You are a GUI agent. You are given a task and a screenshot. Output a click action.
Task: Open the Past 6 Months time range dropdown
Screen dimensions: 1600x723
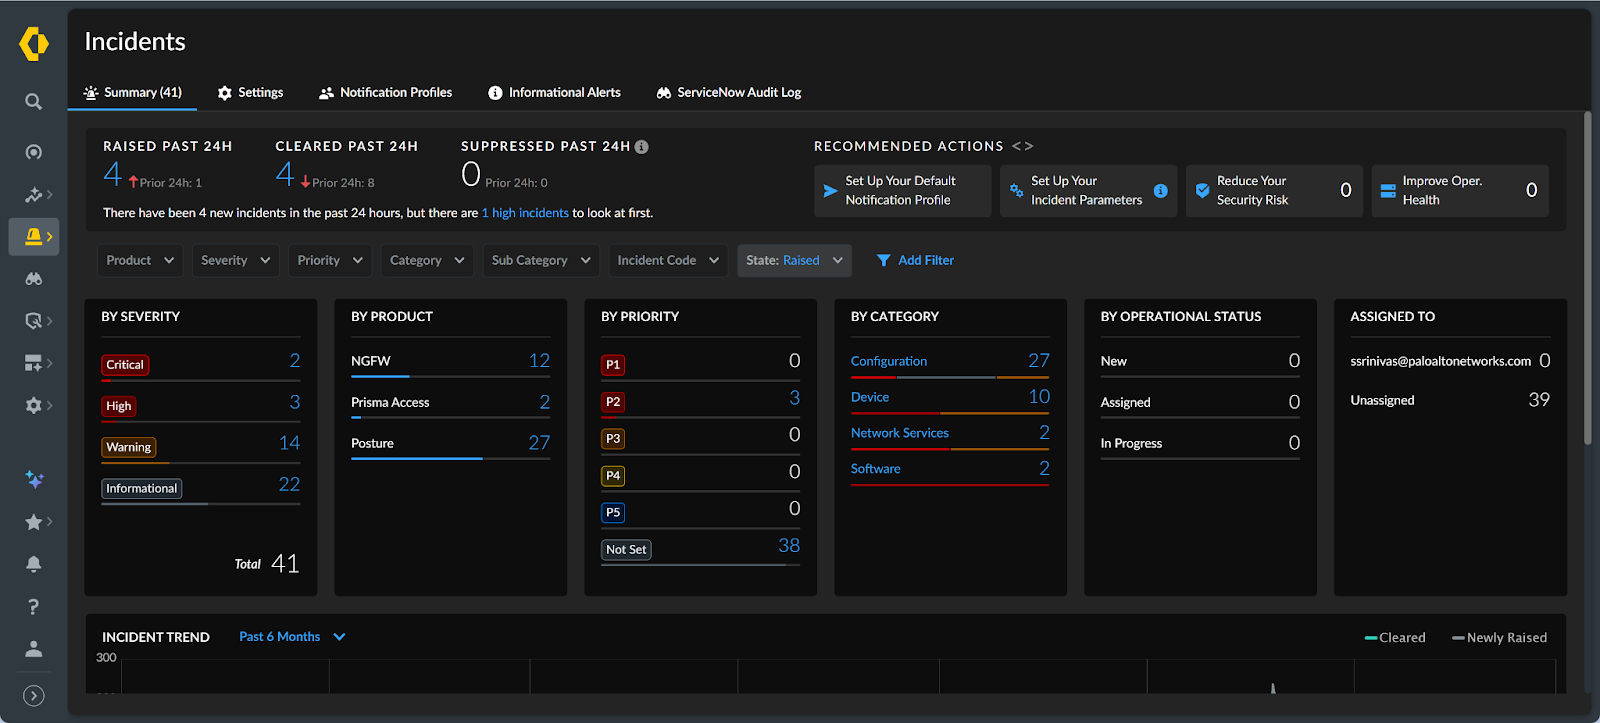292,637
